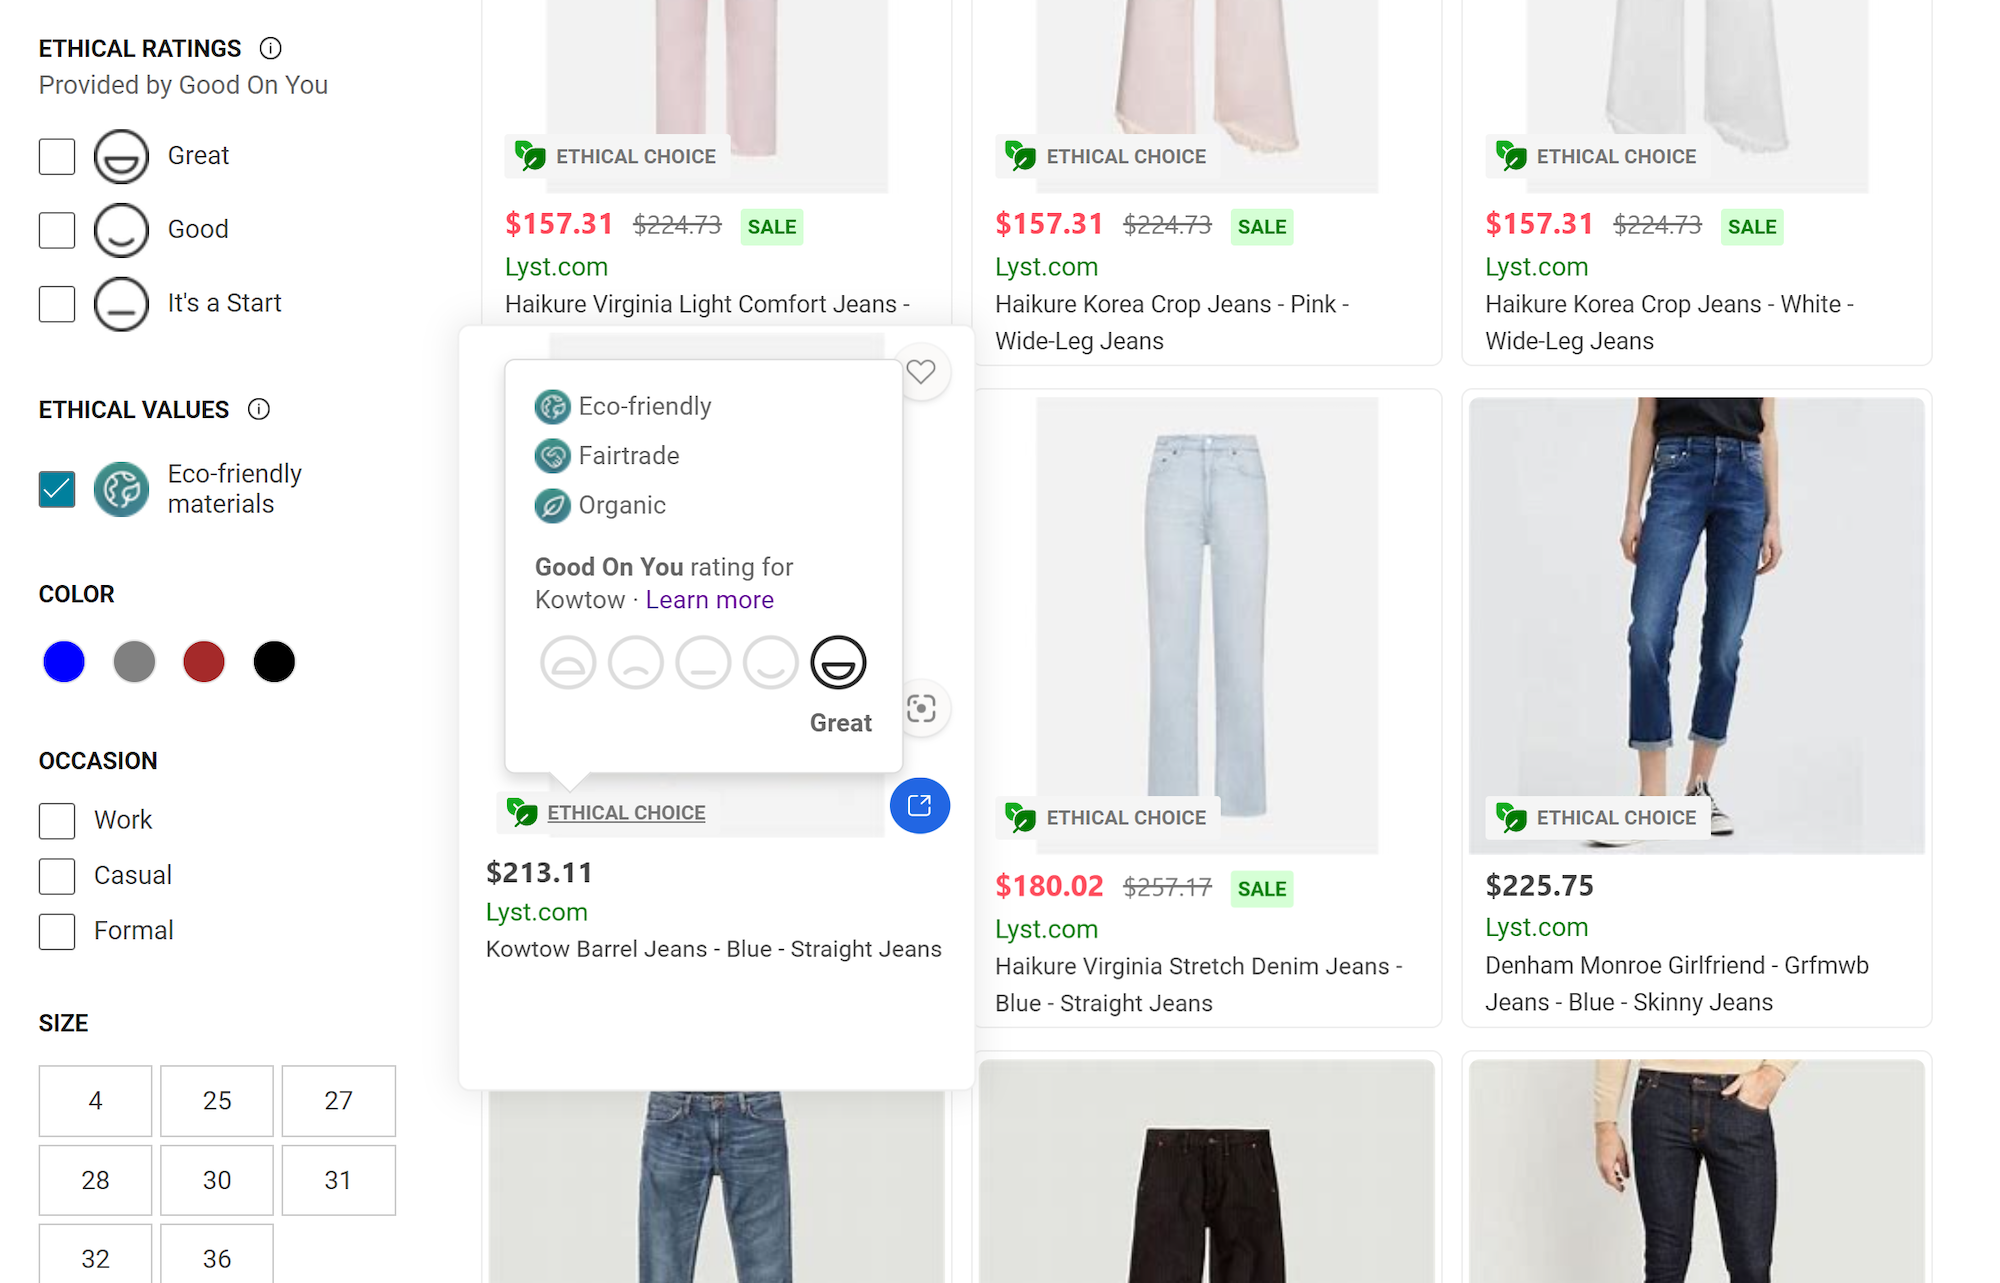Enable the Good rating checkbox
Image resolution: width=2000 pixels, height=1283 pixels.
(x=56, y=229)
